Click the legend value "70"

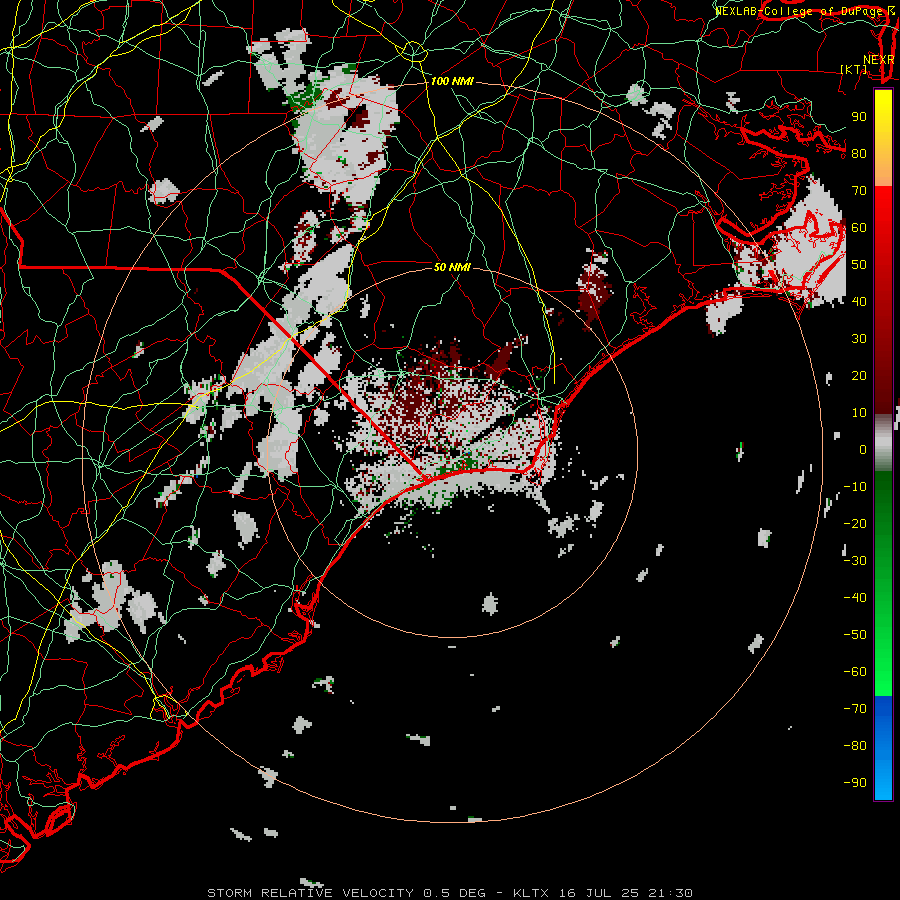click(x=859, y=191)
